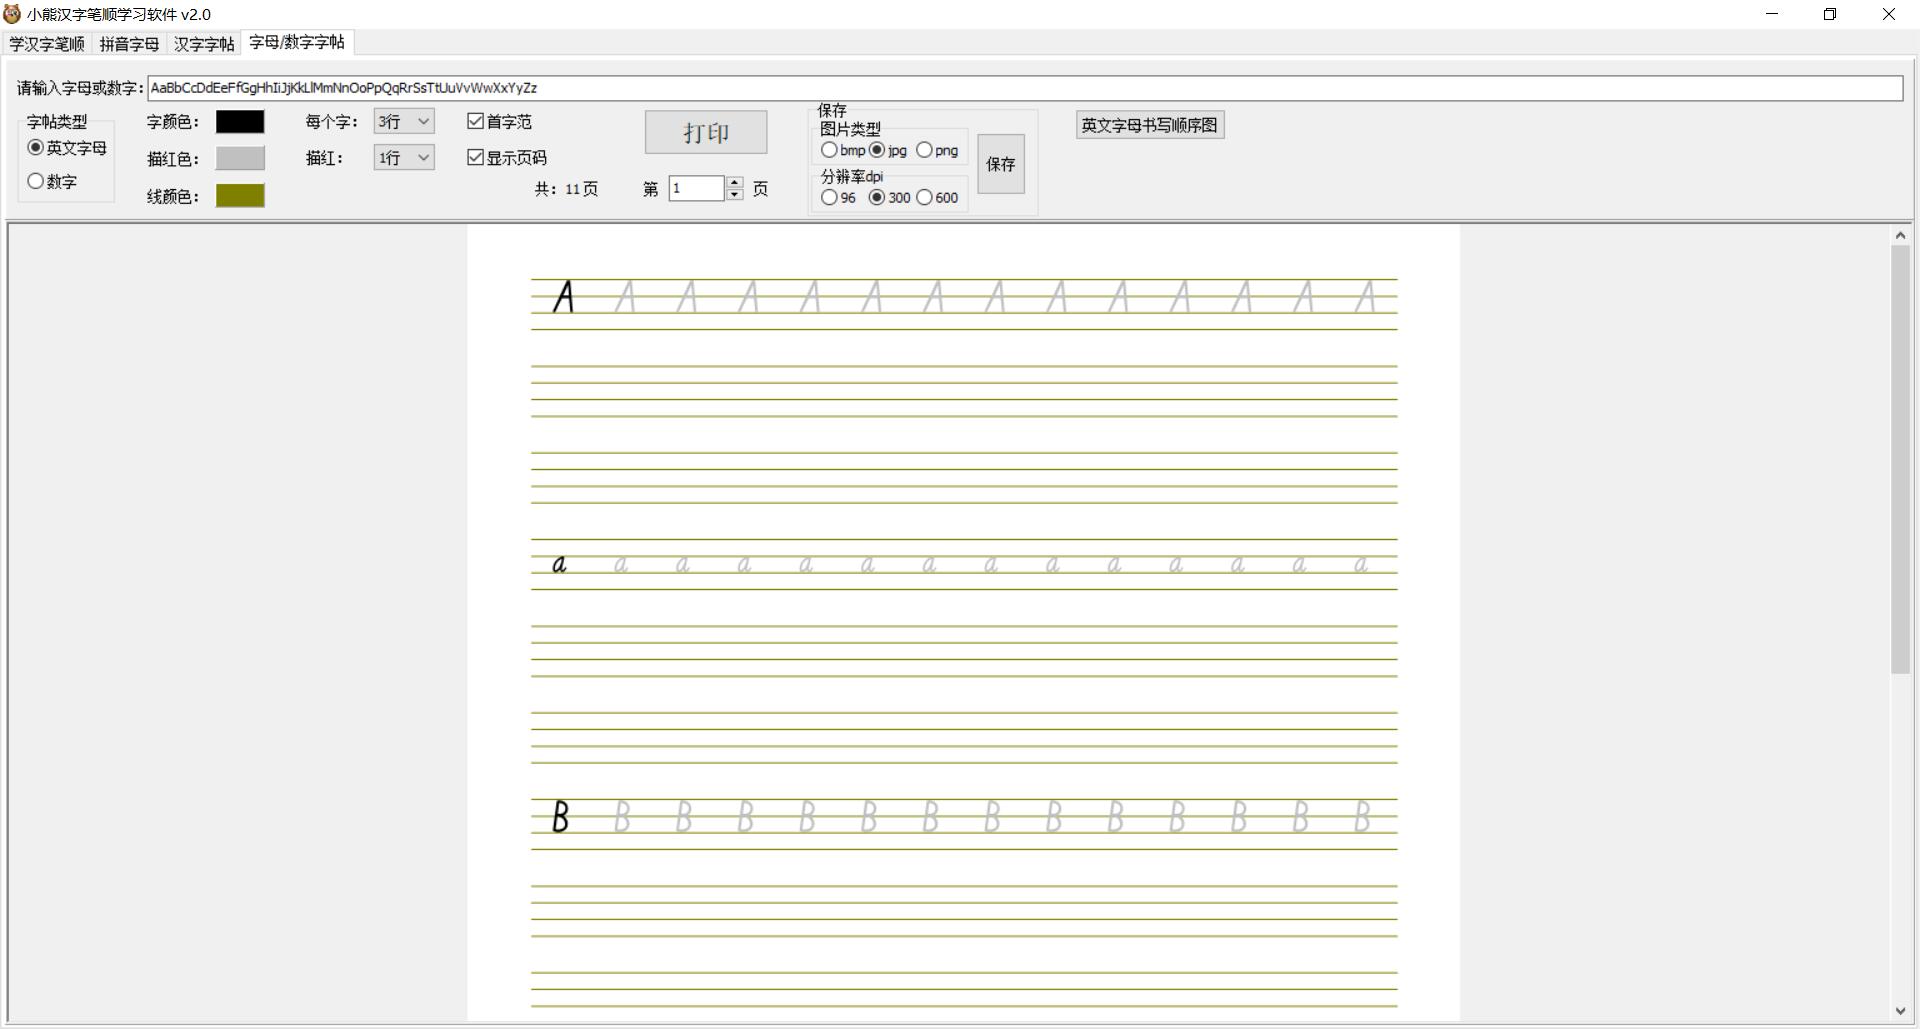Uncheck the 显示页码 checkbox

click(476, 157)
